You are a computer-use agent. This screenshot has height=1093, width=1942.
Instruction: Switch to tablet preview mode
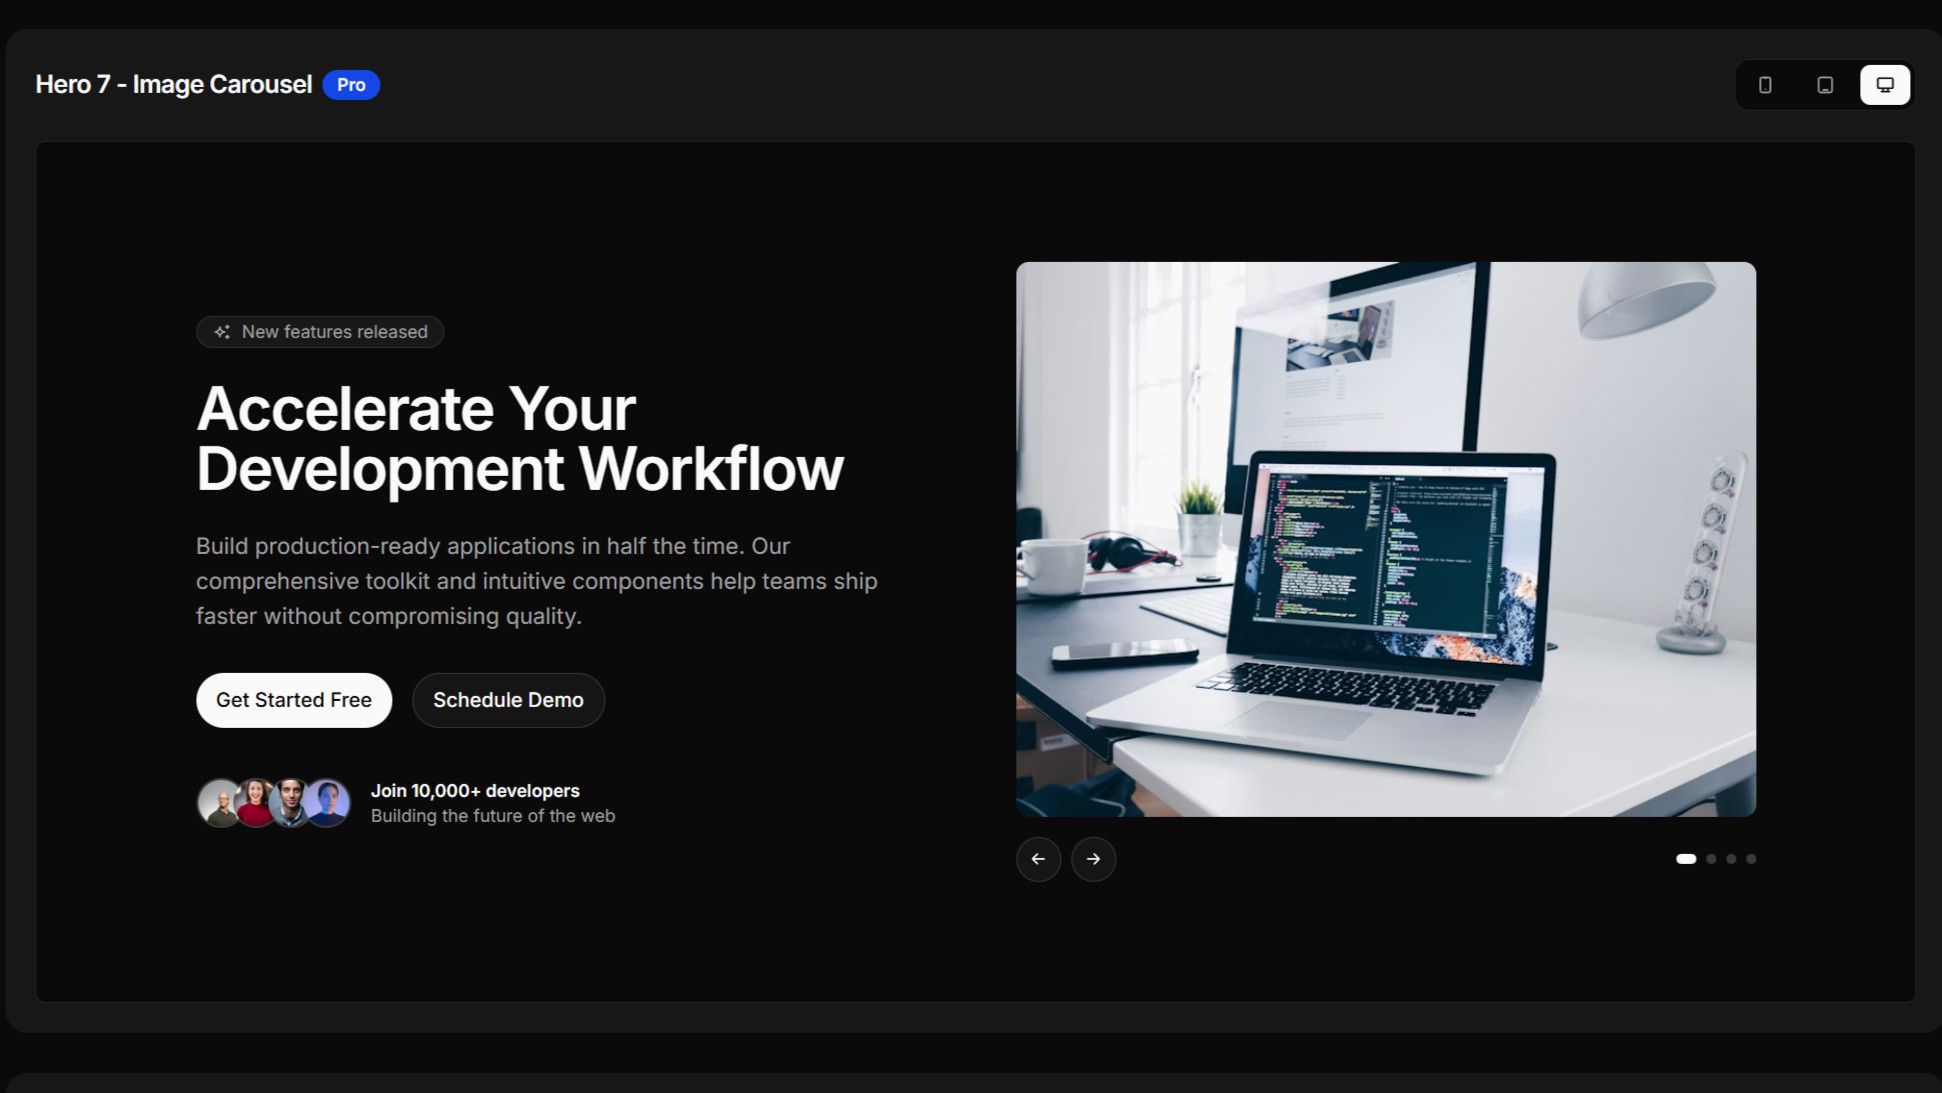[1825, 85]
